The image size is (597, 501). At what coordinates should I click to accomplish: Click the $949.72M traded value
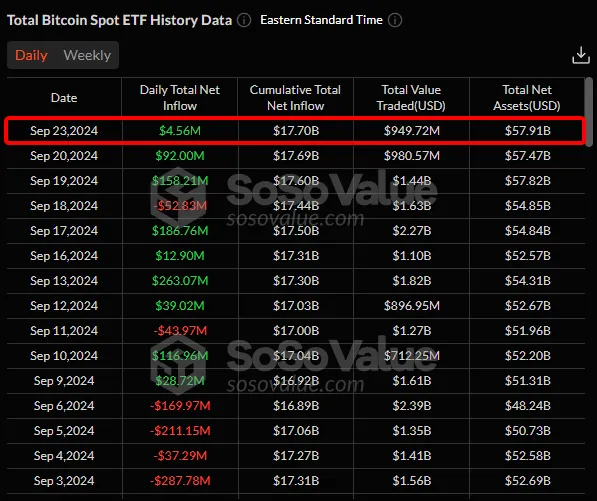click(x=412, y=131)
